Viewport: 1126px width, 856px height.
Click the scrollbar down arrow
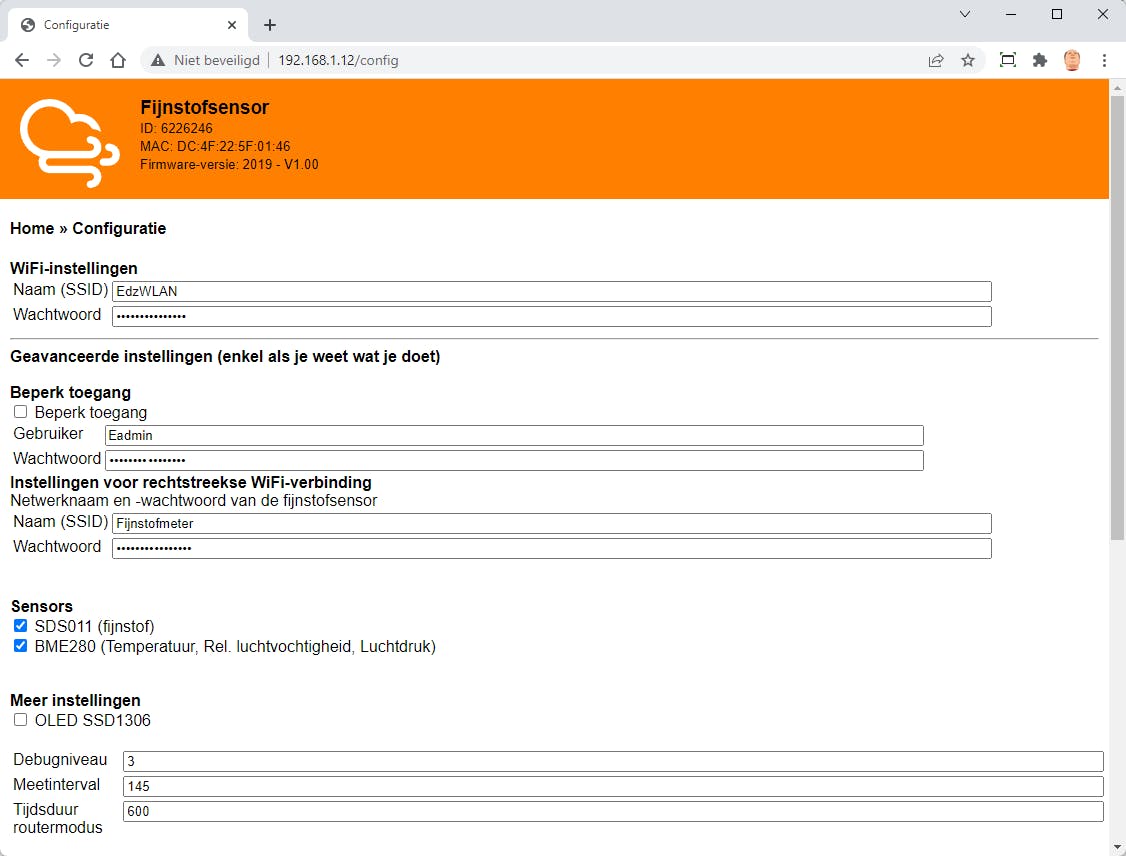tap(1117, 847)
